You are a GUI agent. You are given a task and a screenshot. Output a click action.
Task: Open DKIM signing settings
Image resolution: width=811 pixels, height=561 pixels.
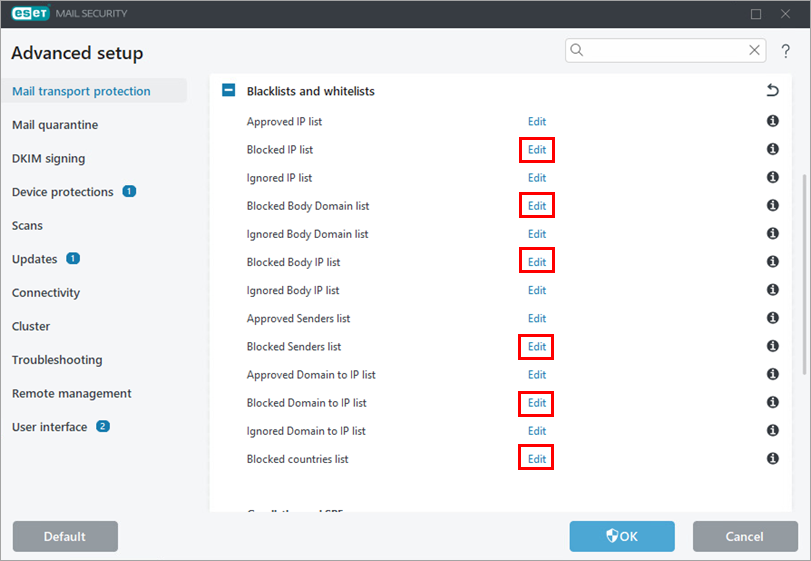point(49,158)
